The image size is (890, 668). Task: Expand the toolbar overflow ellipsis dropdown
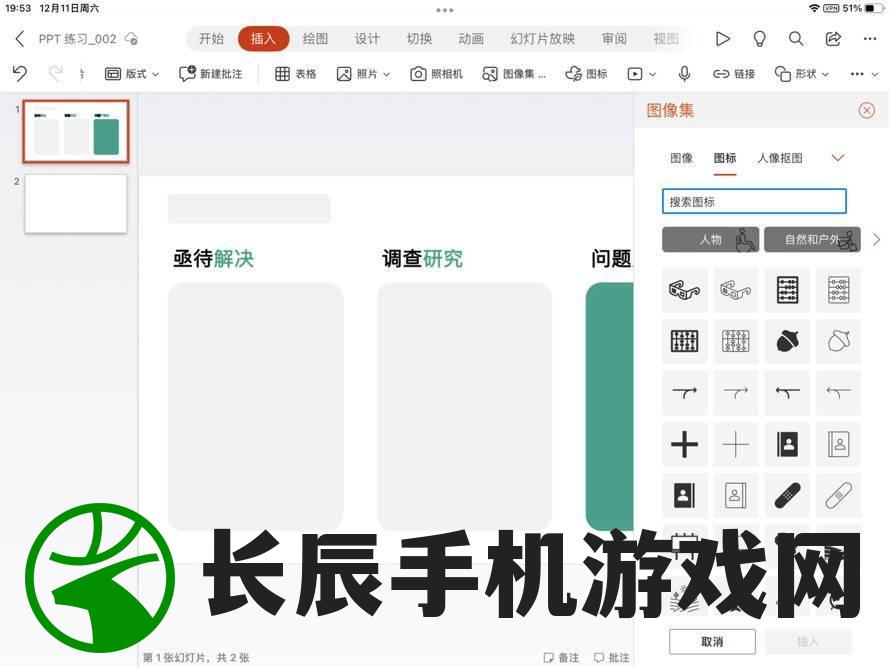(864, 74)
